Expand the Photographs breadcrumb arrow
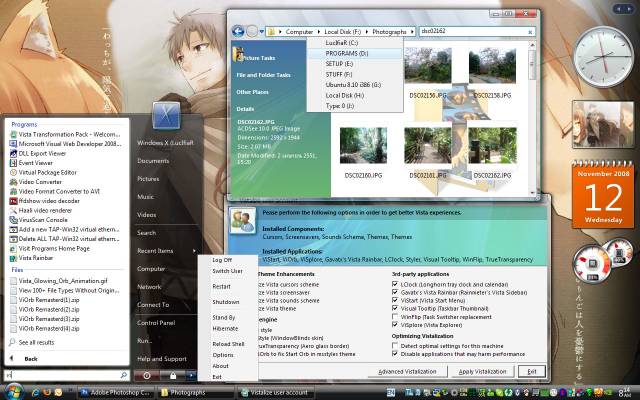Screen dimensions: 640x400 [412, 31]
